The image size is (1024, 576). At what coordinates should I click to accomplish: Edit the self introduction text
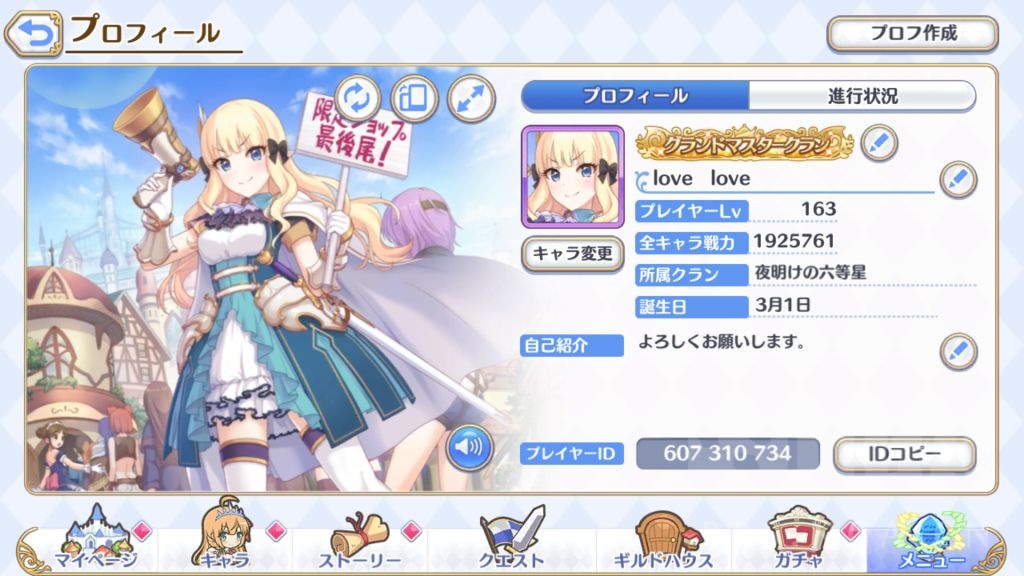[958, 351]
